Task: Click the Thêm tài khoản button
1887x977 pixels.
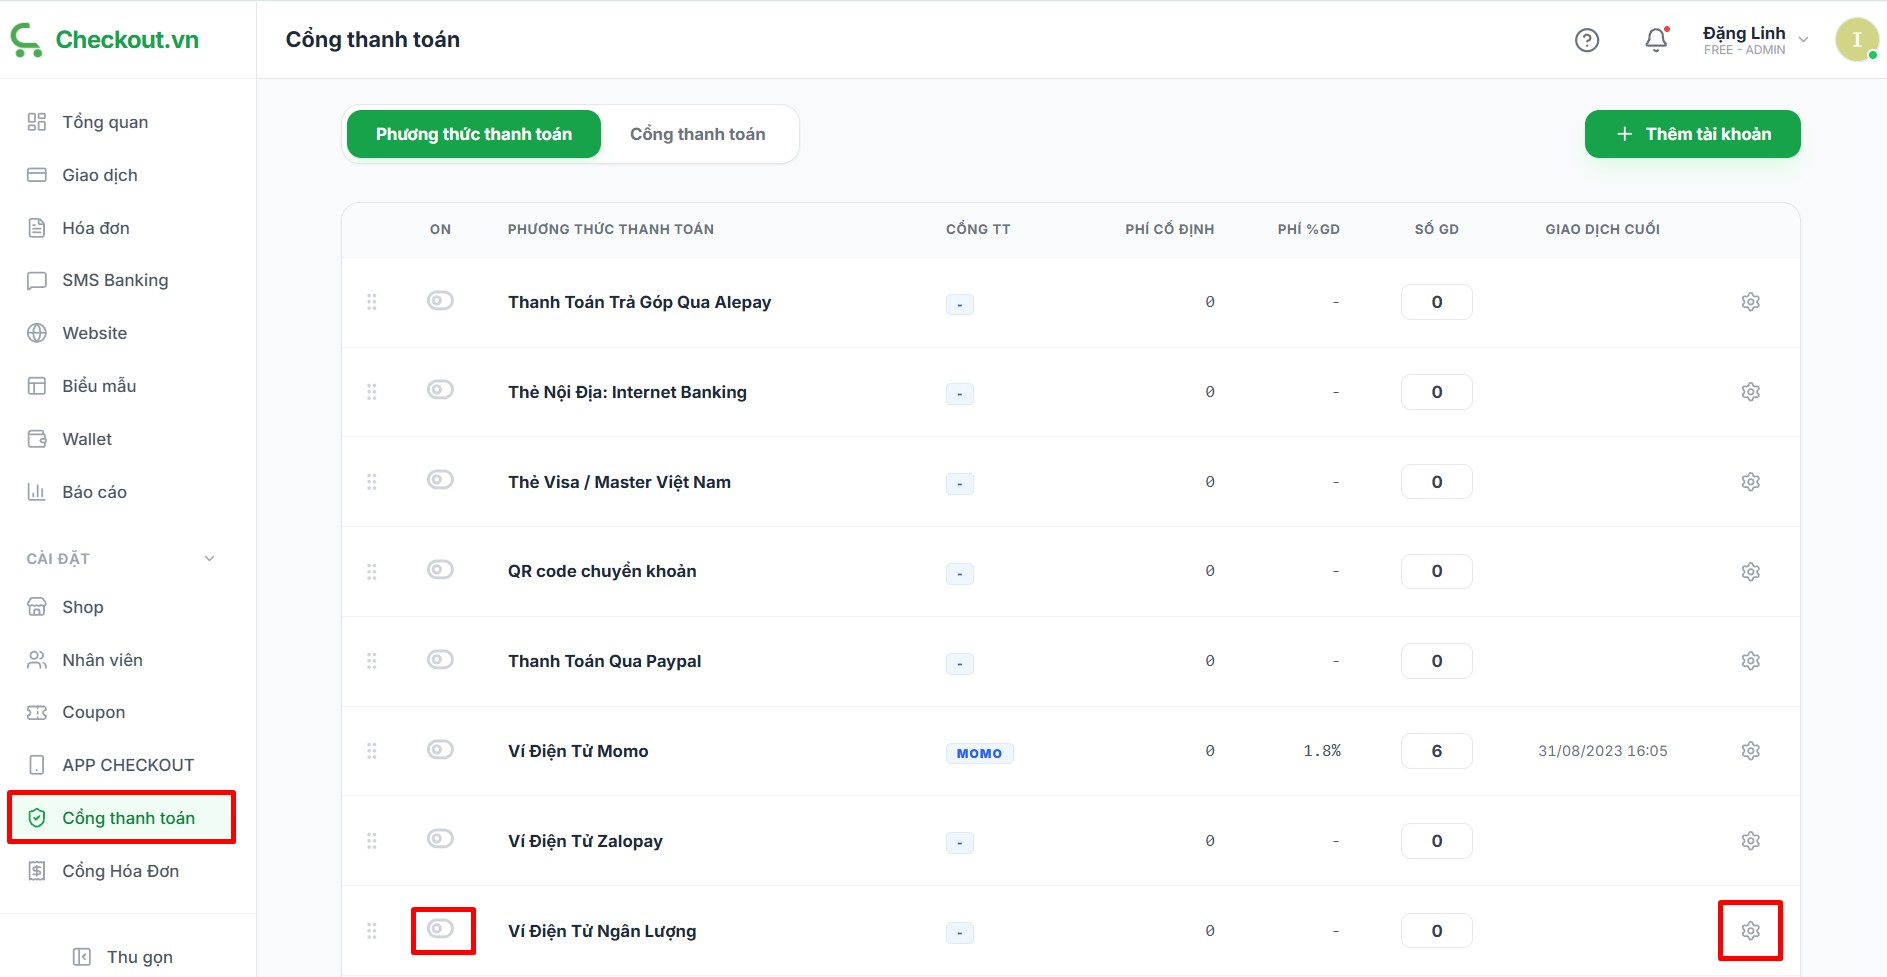Action: click(1692, 134)
